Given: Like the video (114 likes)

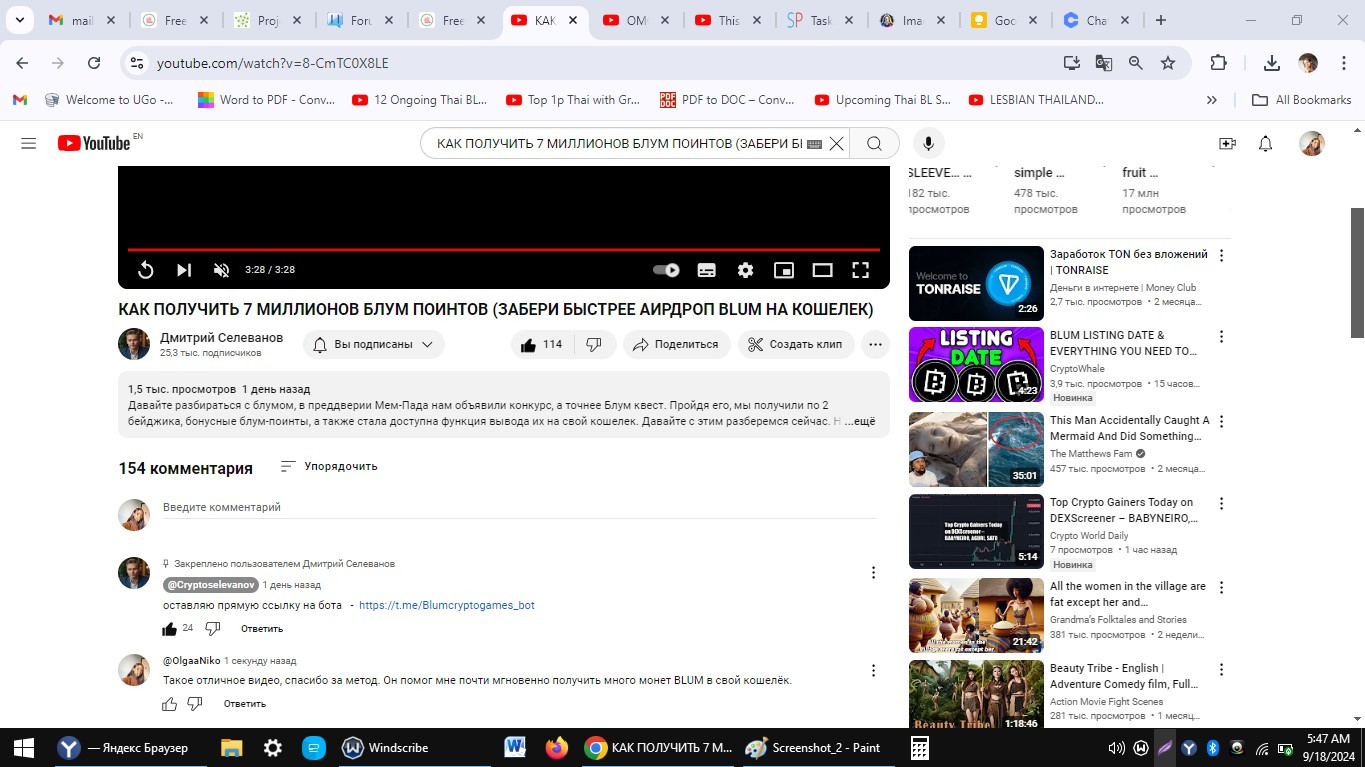Looking at the screenshot, I should (x=541, y=344).
